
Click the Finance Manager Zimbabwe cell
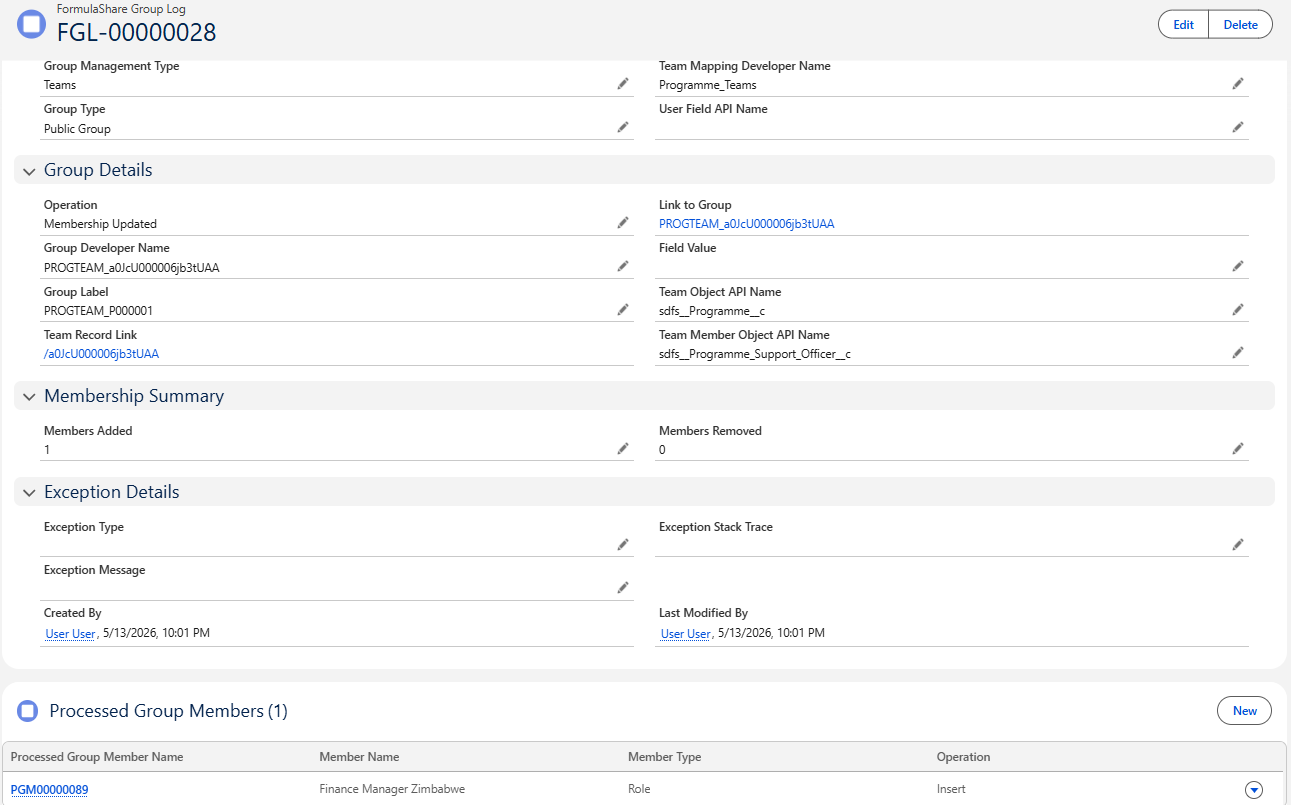[392, 789]
